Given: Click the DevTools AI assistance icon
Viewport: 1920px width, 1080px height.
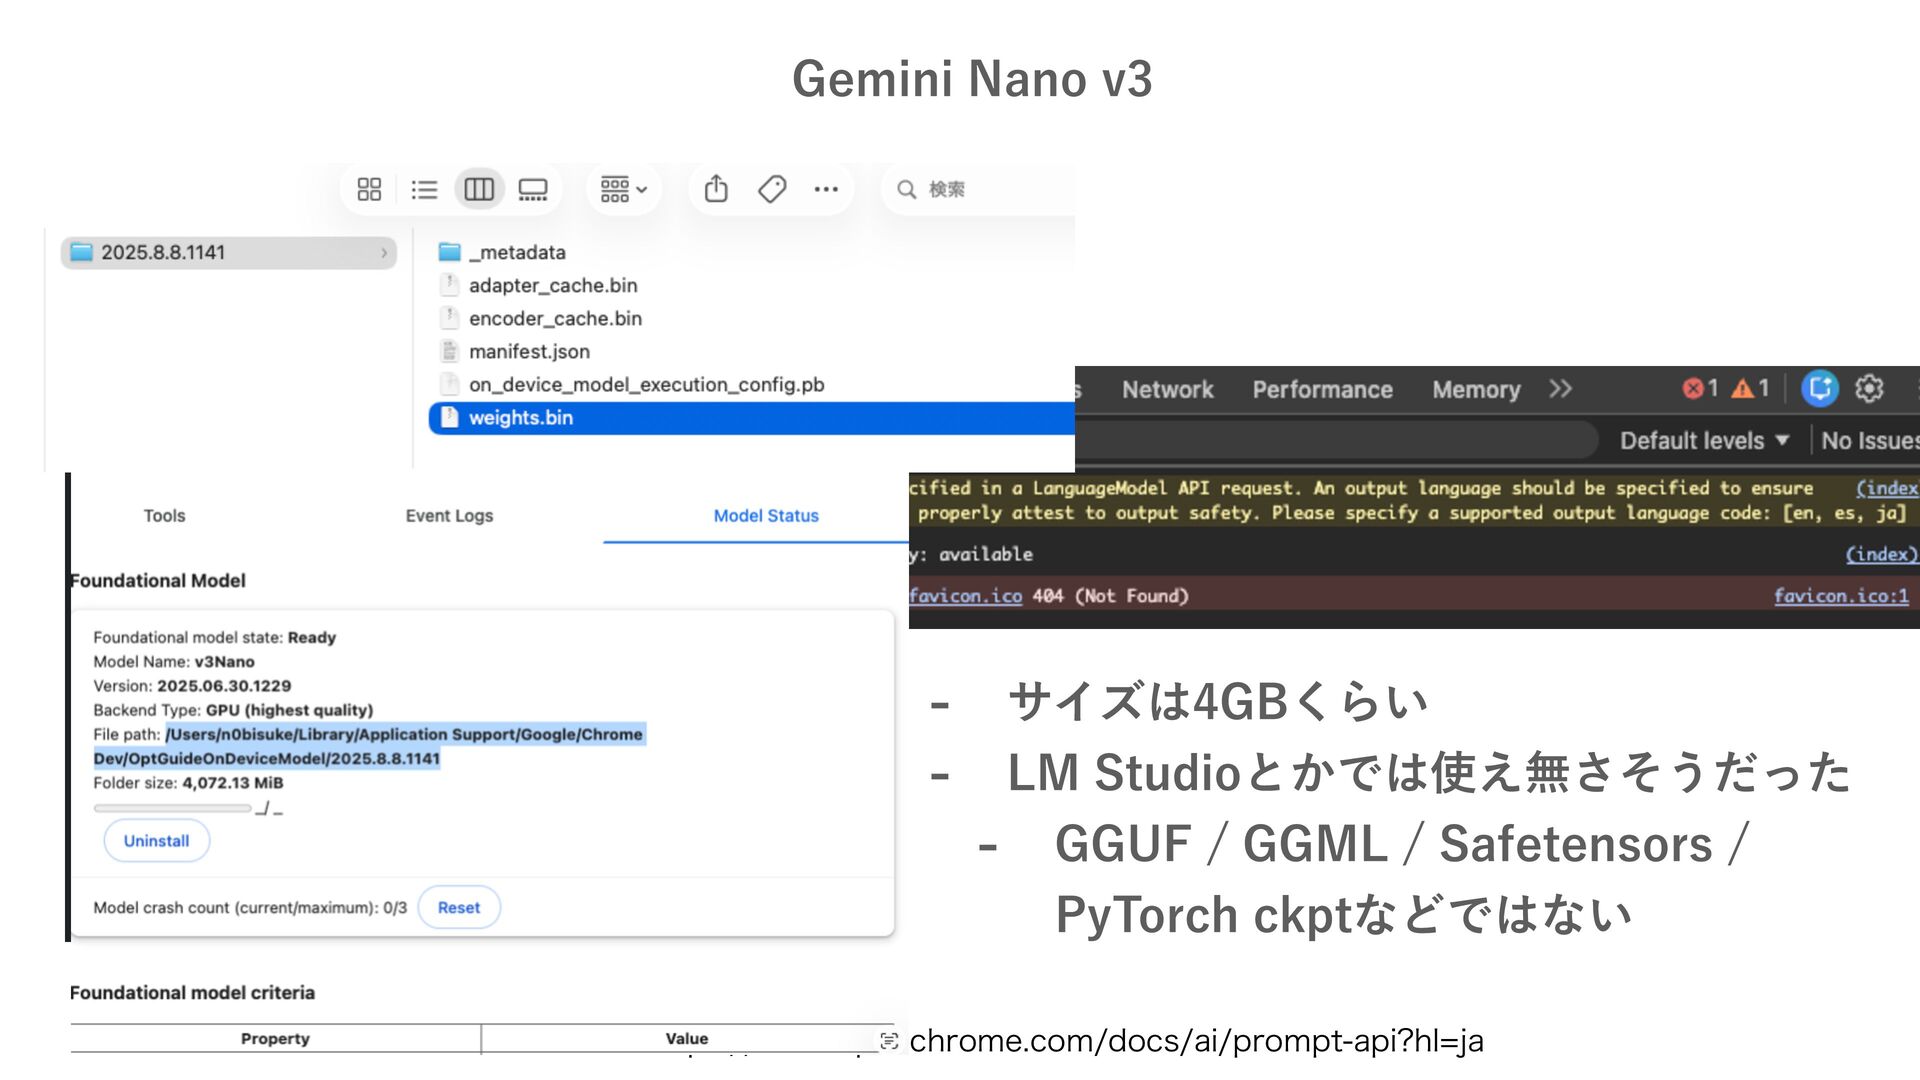Looking at the screenshot, I should click(x=1819, y=388).
